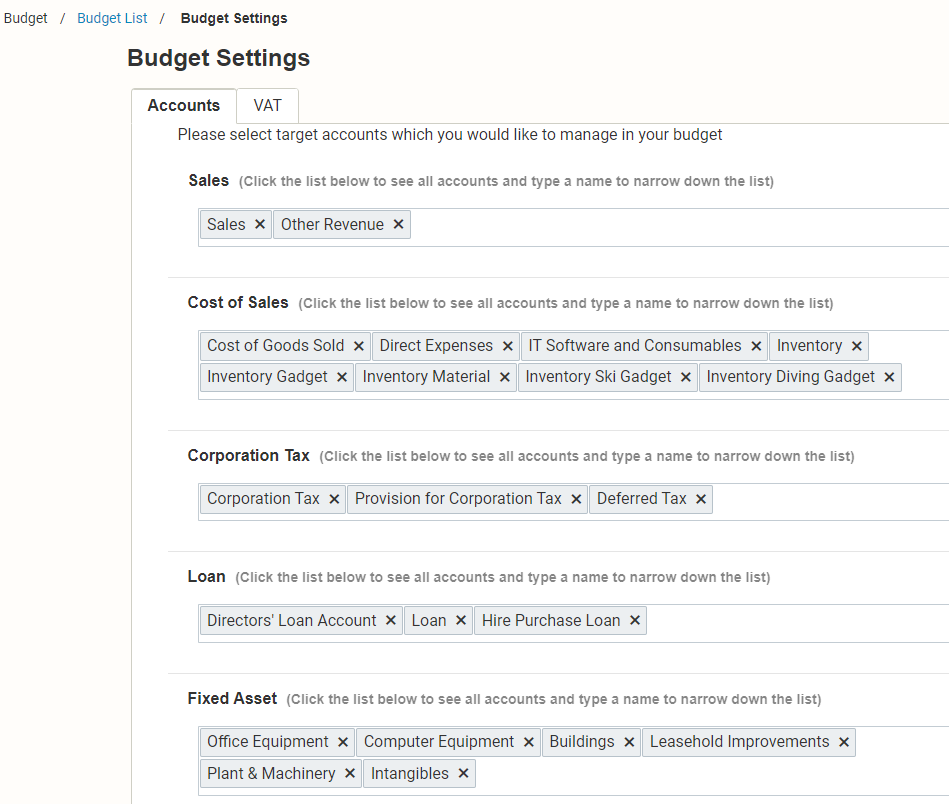Remove the Cost of Goods Sold tag
Viewport: 949px width, 804px height.
pyautogui.click(x=358, y=346)
